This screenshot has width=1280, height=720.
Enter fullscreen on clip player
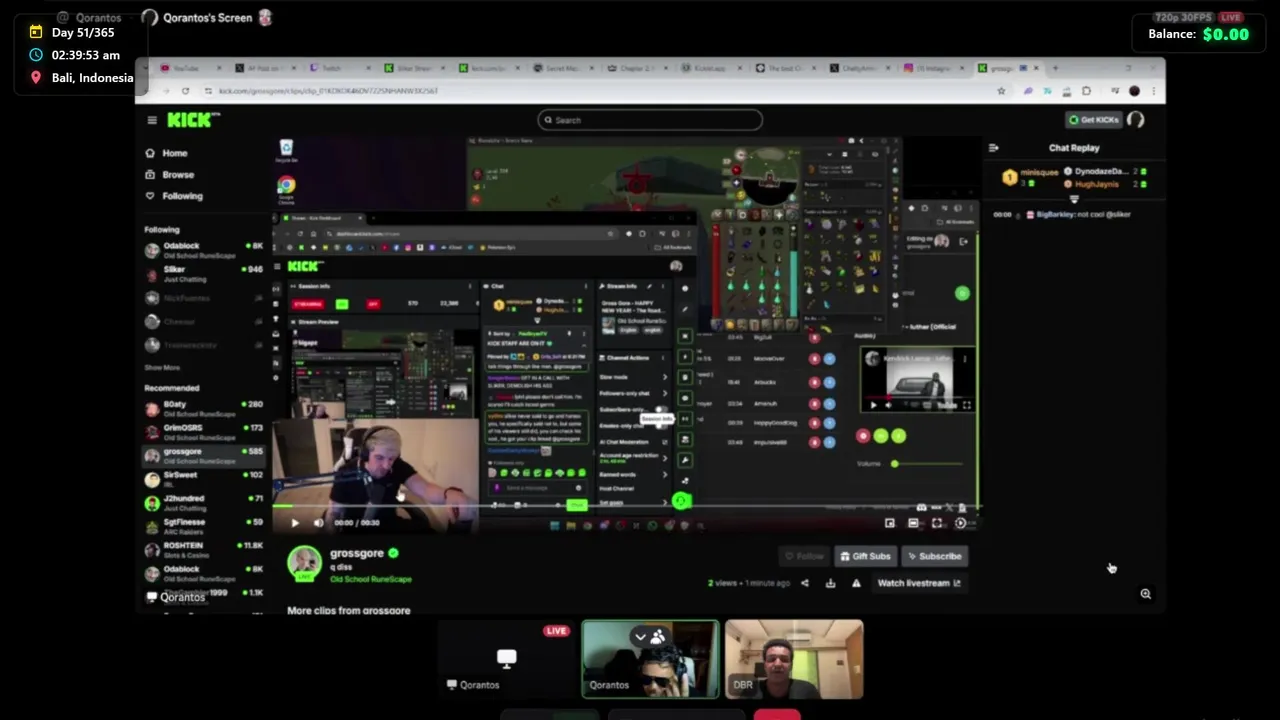point(937,523)
